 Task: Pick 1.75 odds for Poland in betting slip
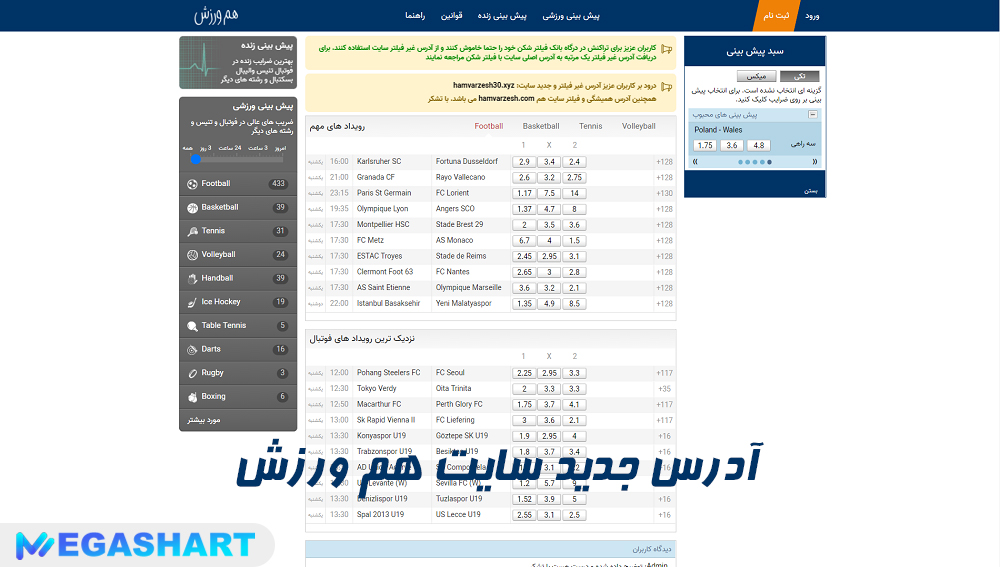[705, 145]
